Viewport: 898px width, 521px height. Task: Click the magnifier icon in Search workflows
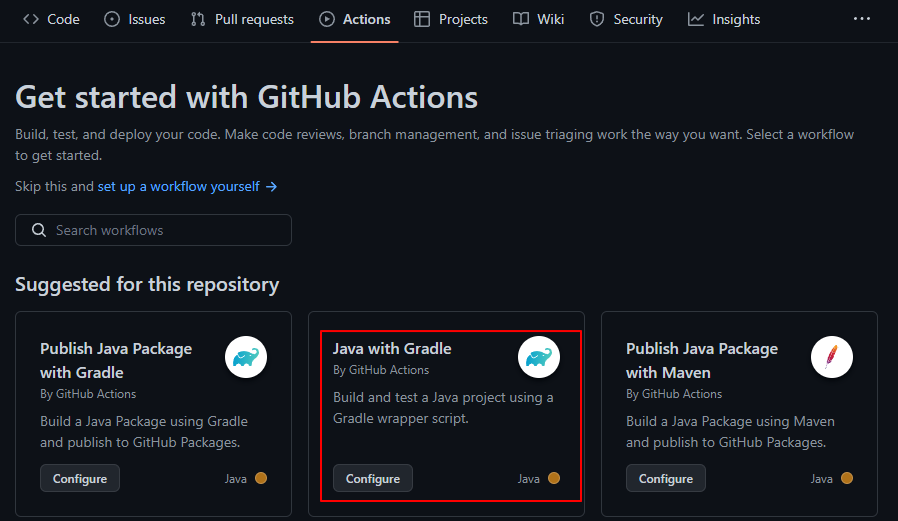(39, 230)
